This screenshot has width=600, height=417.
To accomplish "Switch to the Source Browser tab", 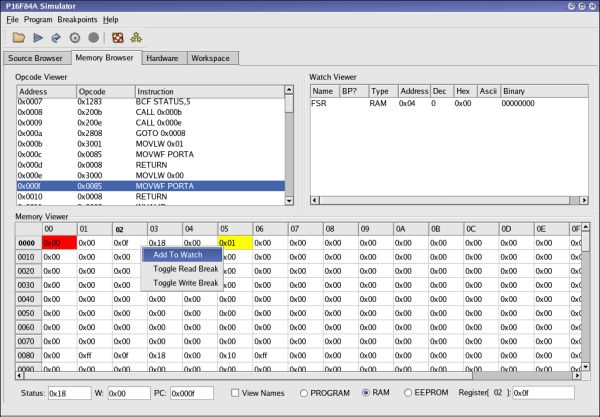I will click(35, 58).
